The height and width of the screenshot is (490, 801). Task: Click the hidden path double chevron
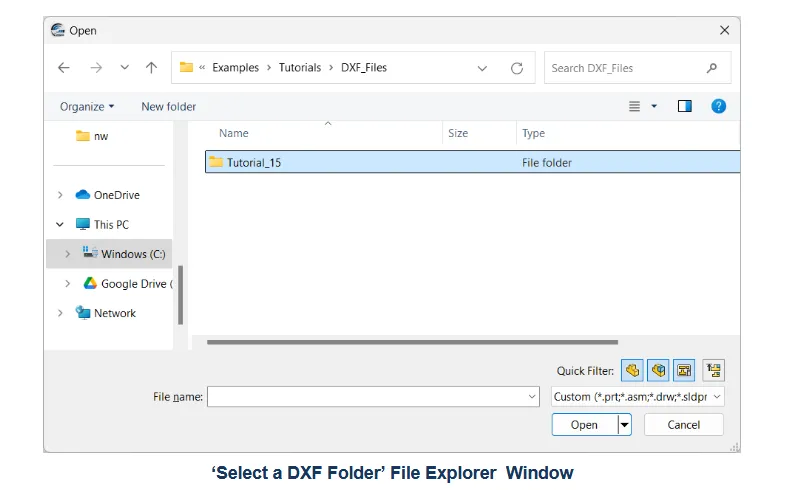[x=202, y=67]
